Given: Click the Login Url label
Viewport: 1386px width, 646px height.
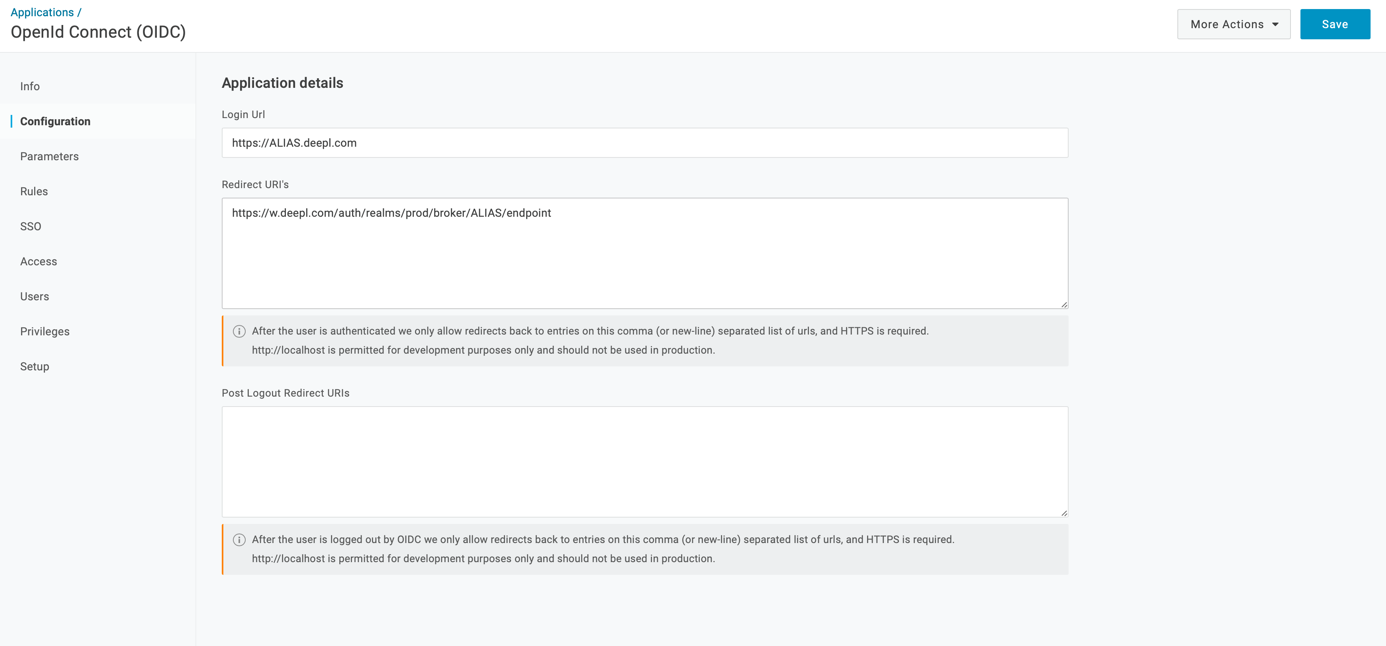Looking at the screenshot, I should (x=243, y=115).
